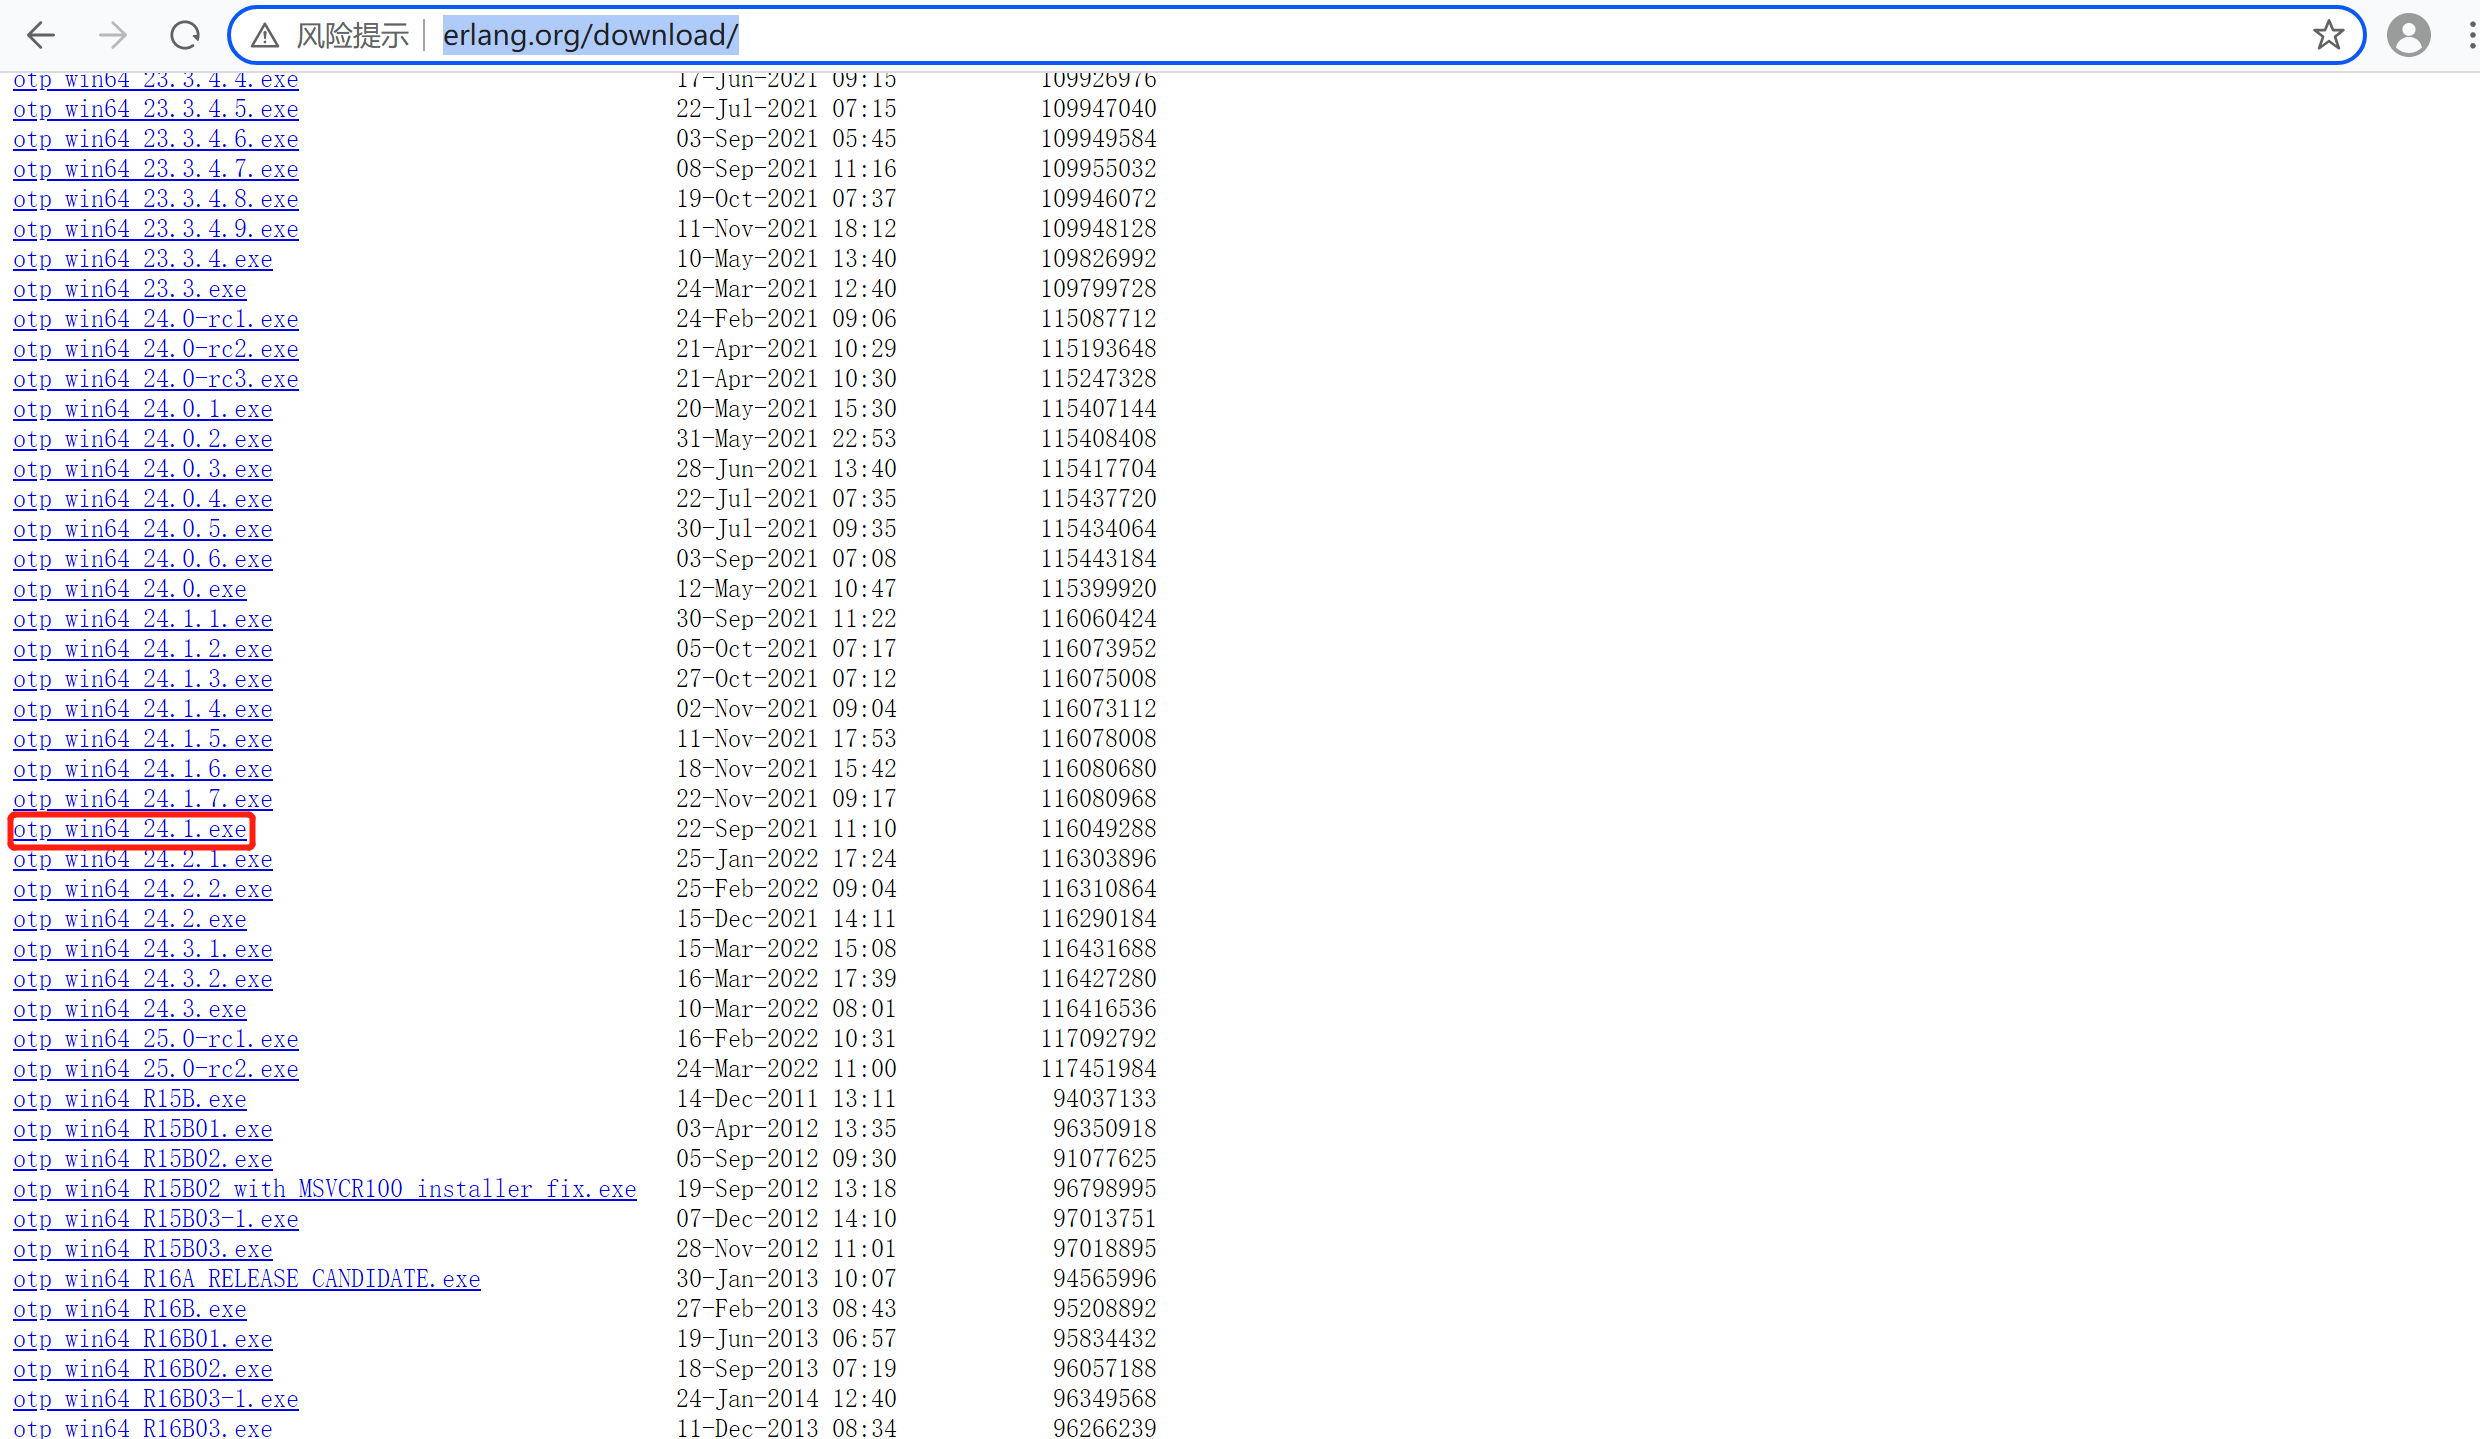This screenshot has height=1439, width=2480.
Task: Click the 22-Sep-2021 11:10 date text
Action: (786, 829)
